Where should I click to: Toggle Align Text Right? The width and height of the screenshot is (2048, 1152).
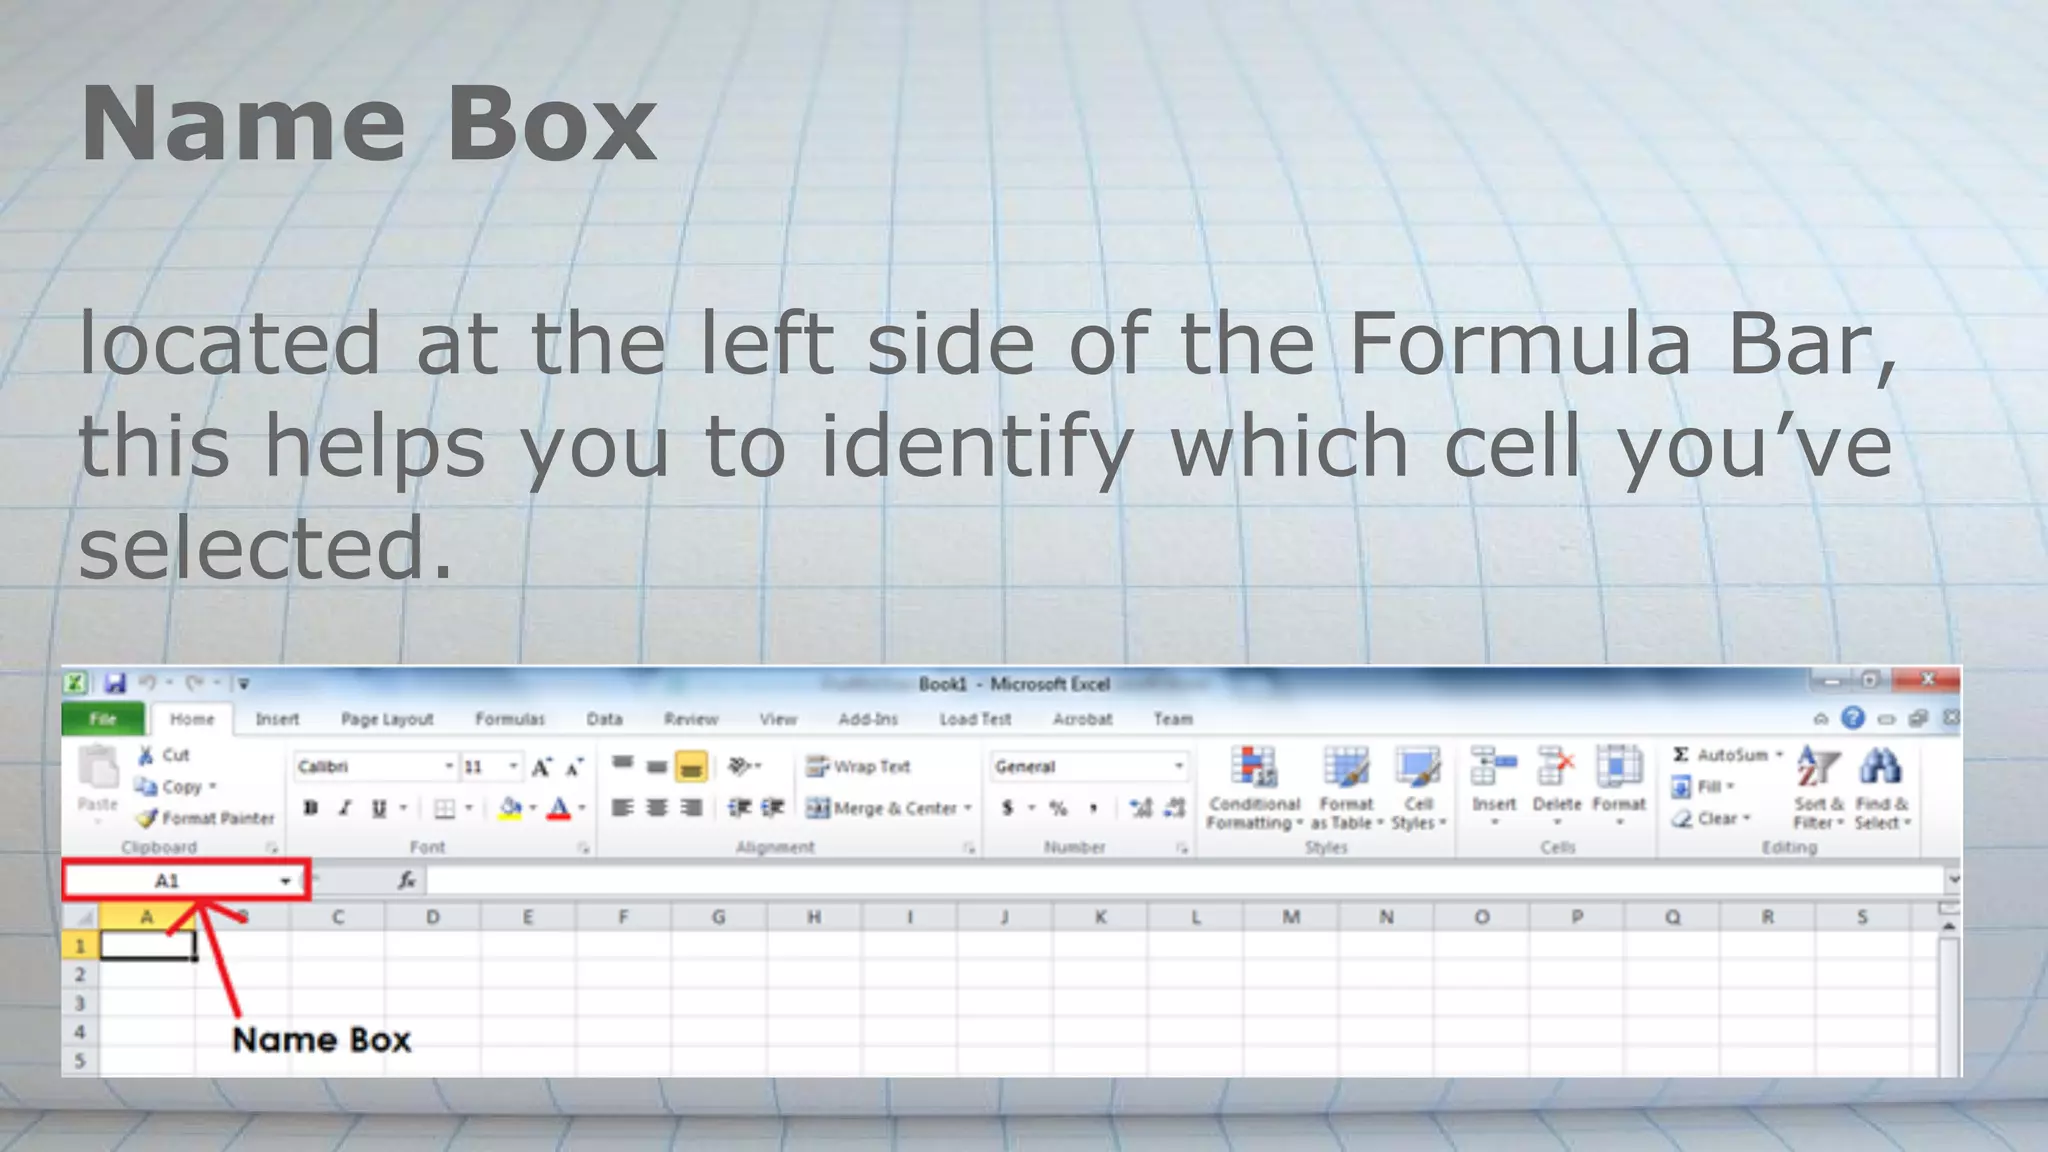pyautogui.click(x=691, y=808)
